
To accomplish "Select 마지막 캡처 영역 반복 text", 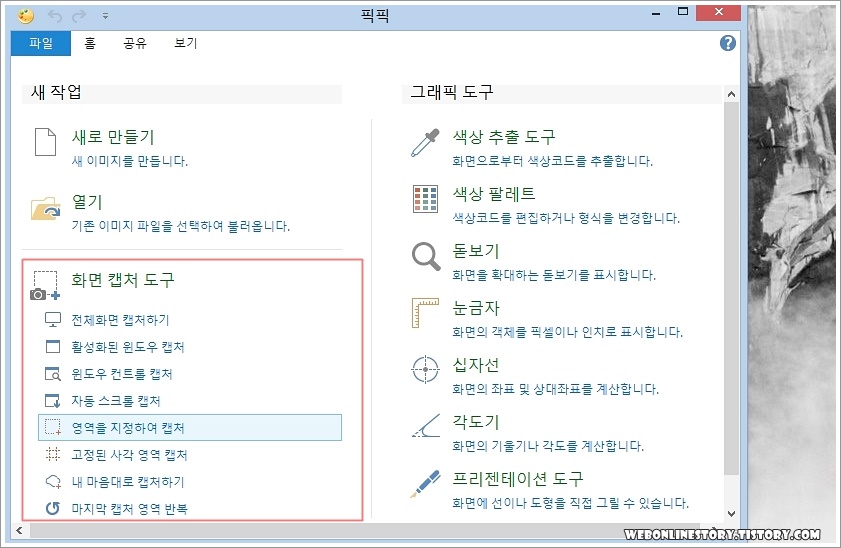I will pyautogui.click(x=129, y=508).
